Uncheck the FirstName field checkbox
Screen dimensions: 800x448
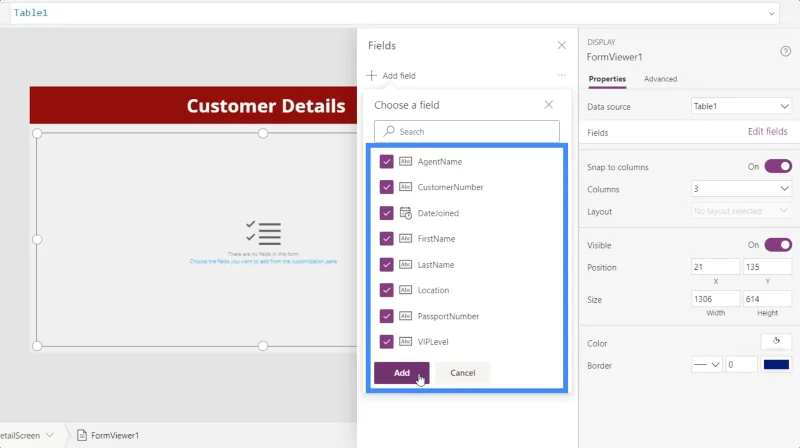pyautogui.click(x=386, y=238)
